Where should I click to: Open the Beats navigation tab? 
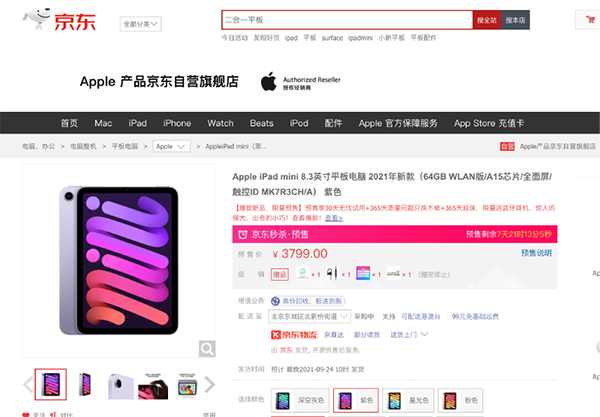pyautogui.click(x=262, y=123)
